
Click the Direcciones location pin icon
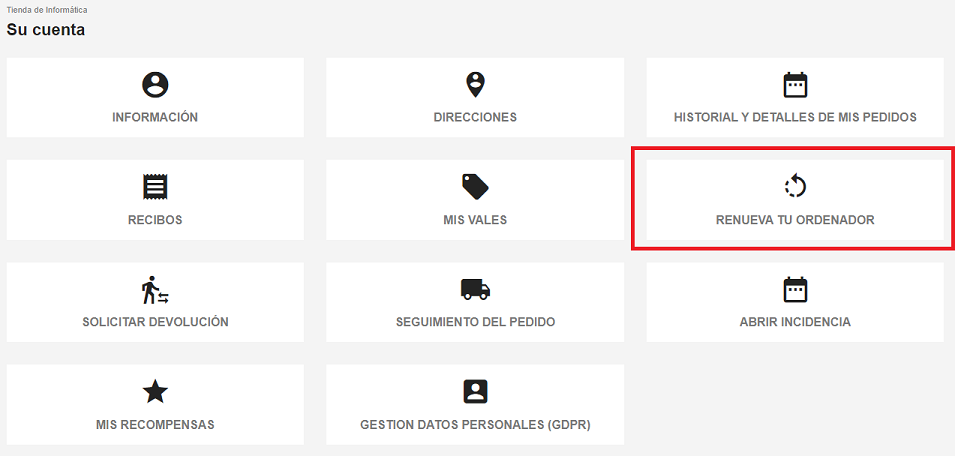[x=475, y=85]
